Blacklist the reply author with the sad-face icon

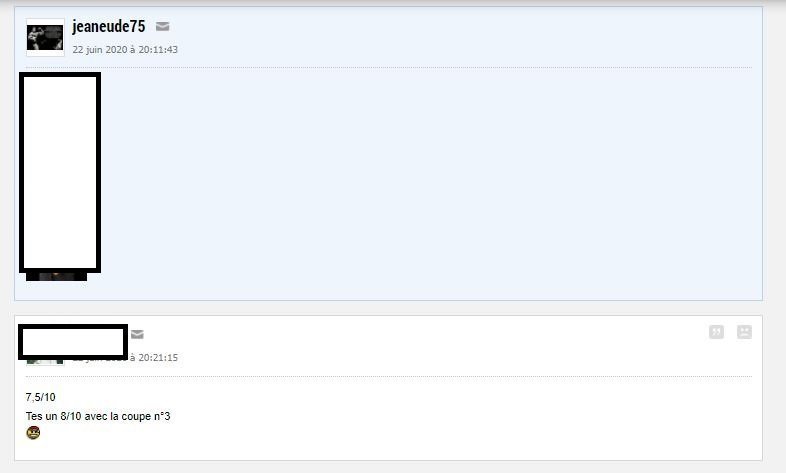tap(744, 332)
